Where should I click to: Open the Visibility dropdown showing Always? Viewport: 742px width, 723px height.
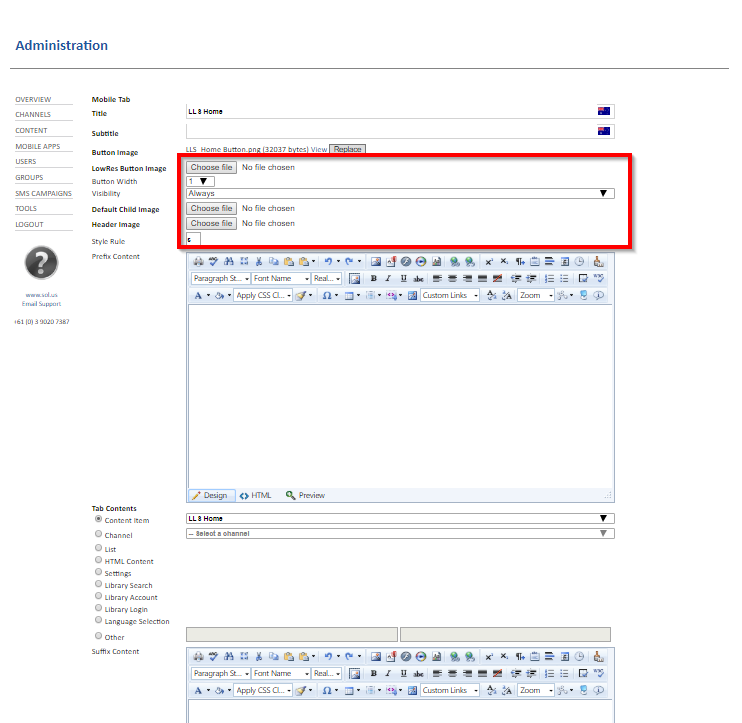pos(400,194)
